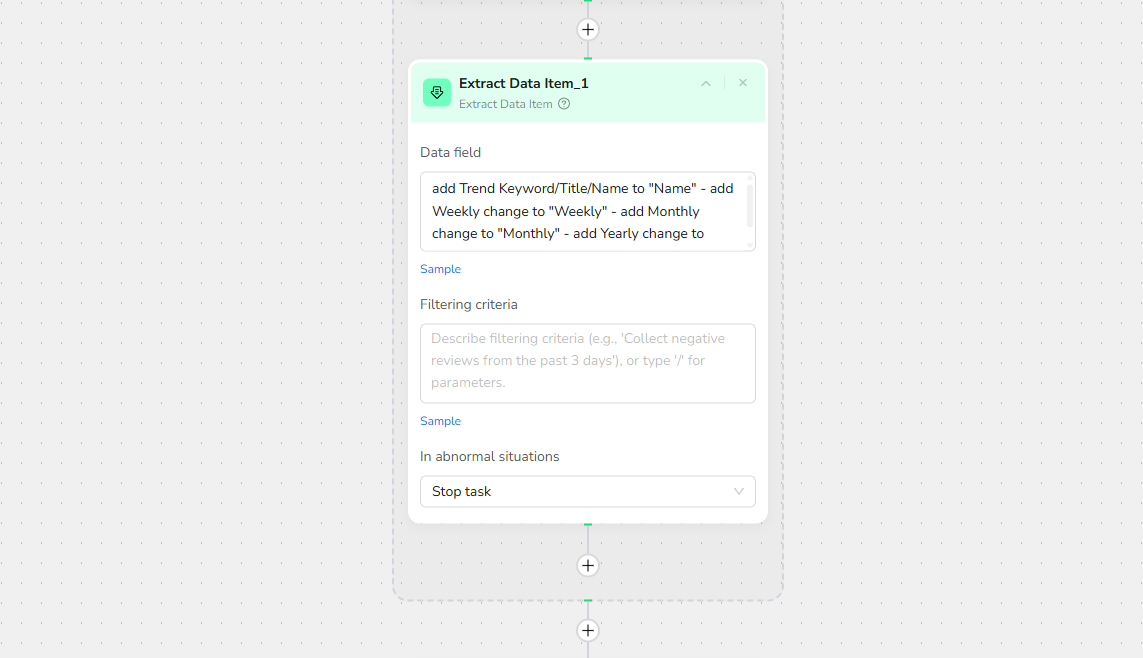Add a step above Extract Data Item_1
The height and width of the screenshot is (658, 1143).
588,29
